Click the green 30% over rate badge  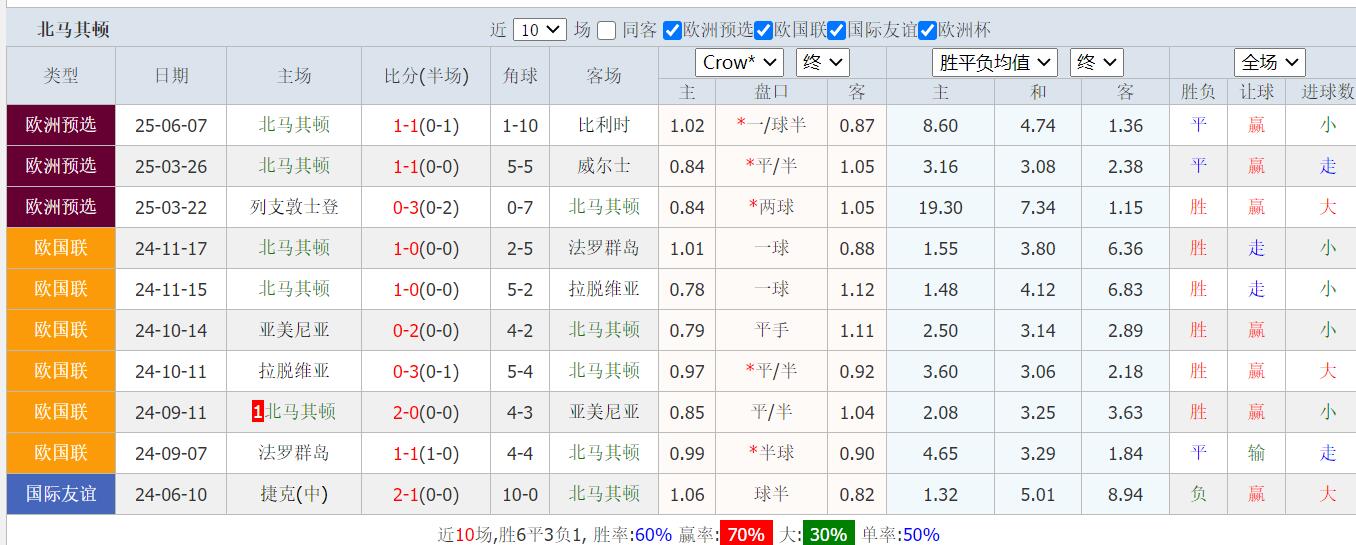coord(829,534)
